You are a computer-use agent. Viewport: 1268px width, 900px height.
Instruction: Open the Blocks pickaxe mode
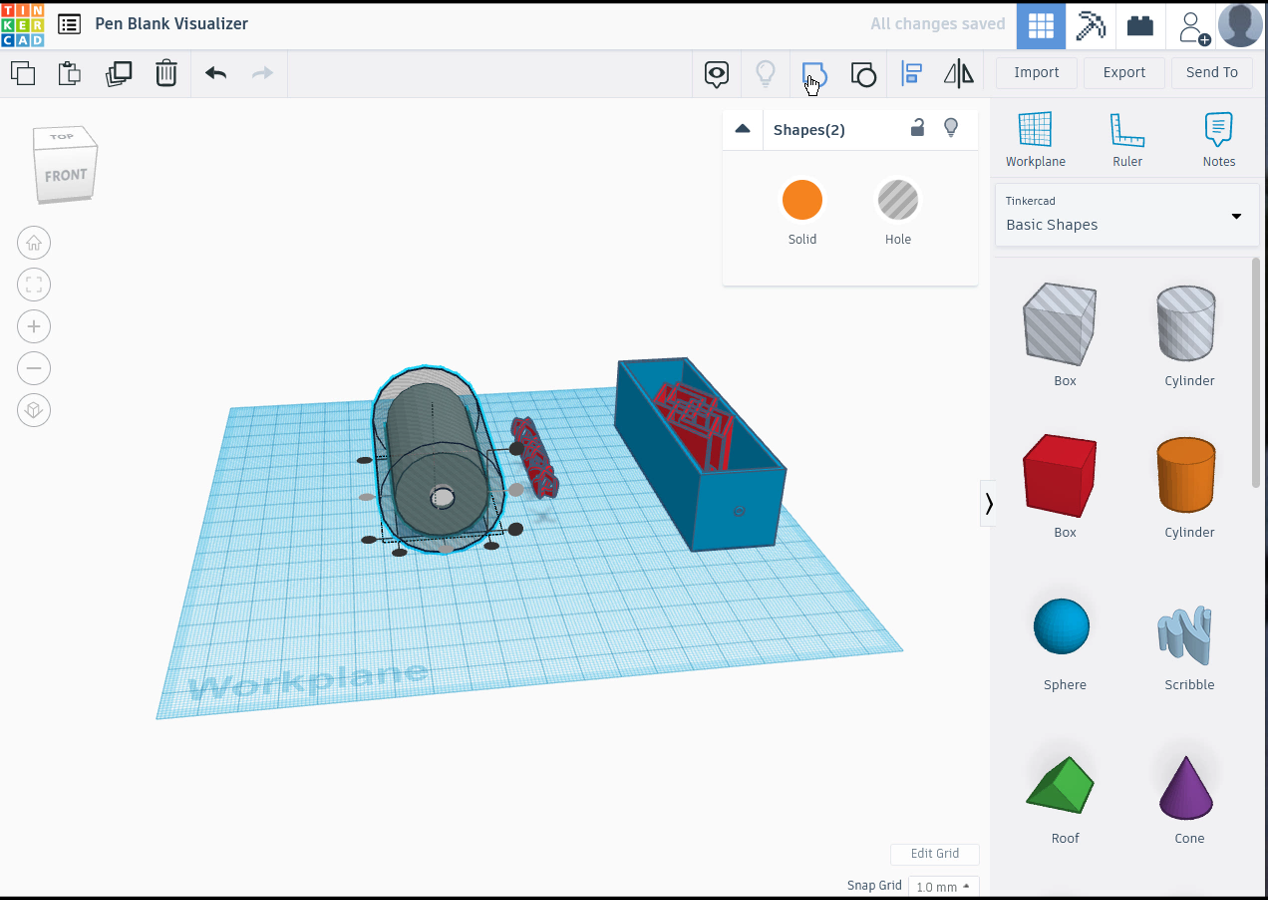(1090, 25)
